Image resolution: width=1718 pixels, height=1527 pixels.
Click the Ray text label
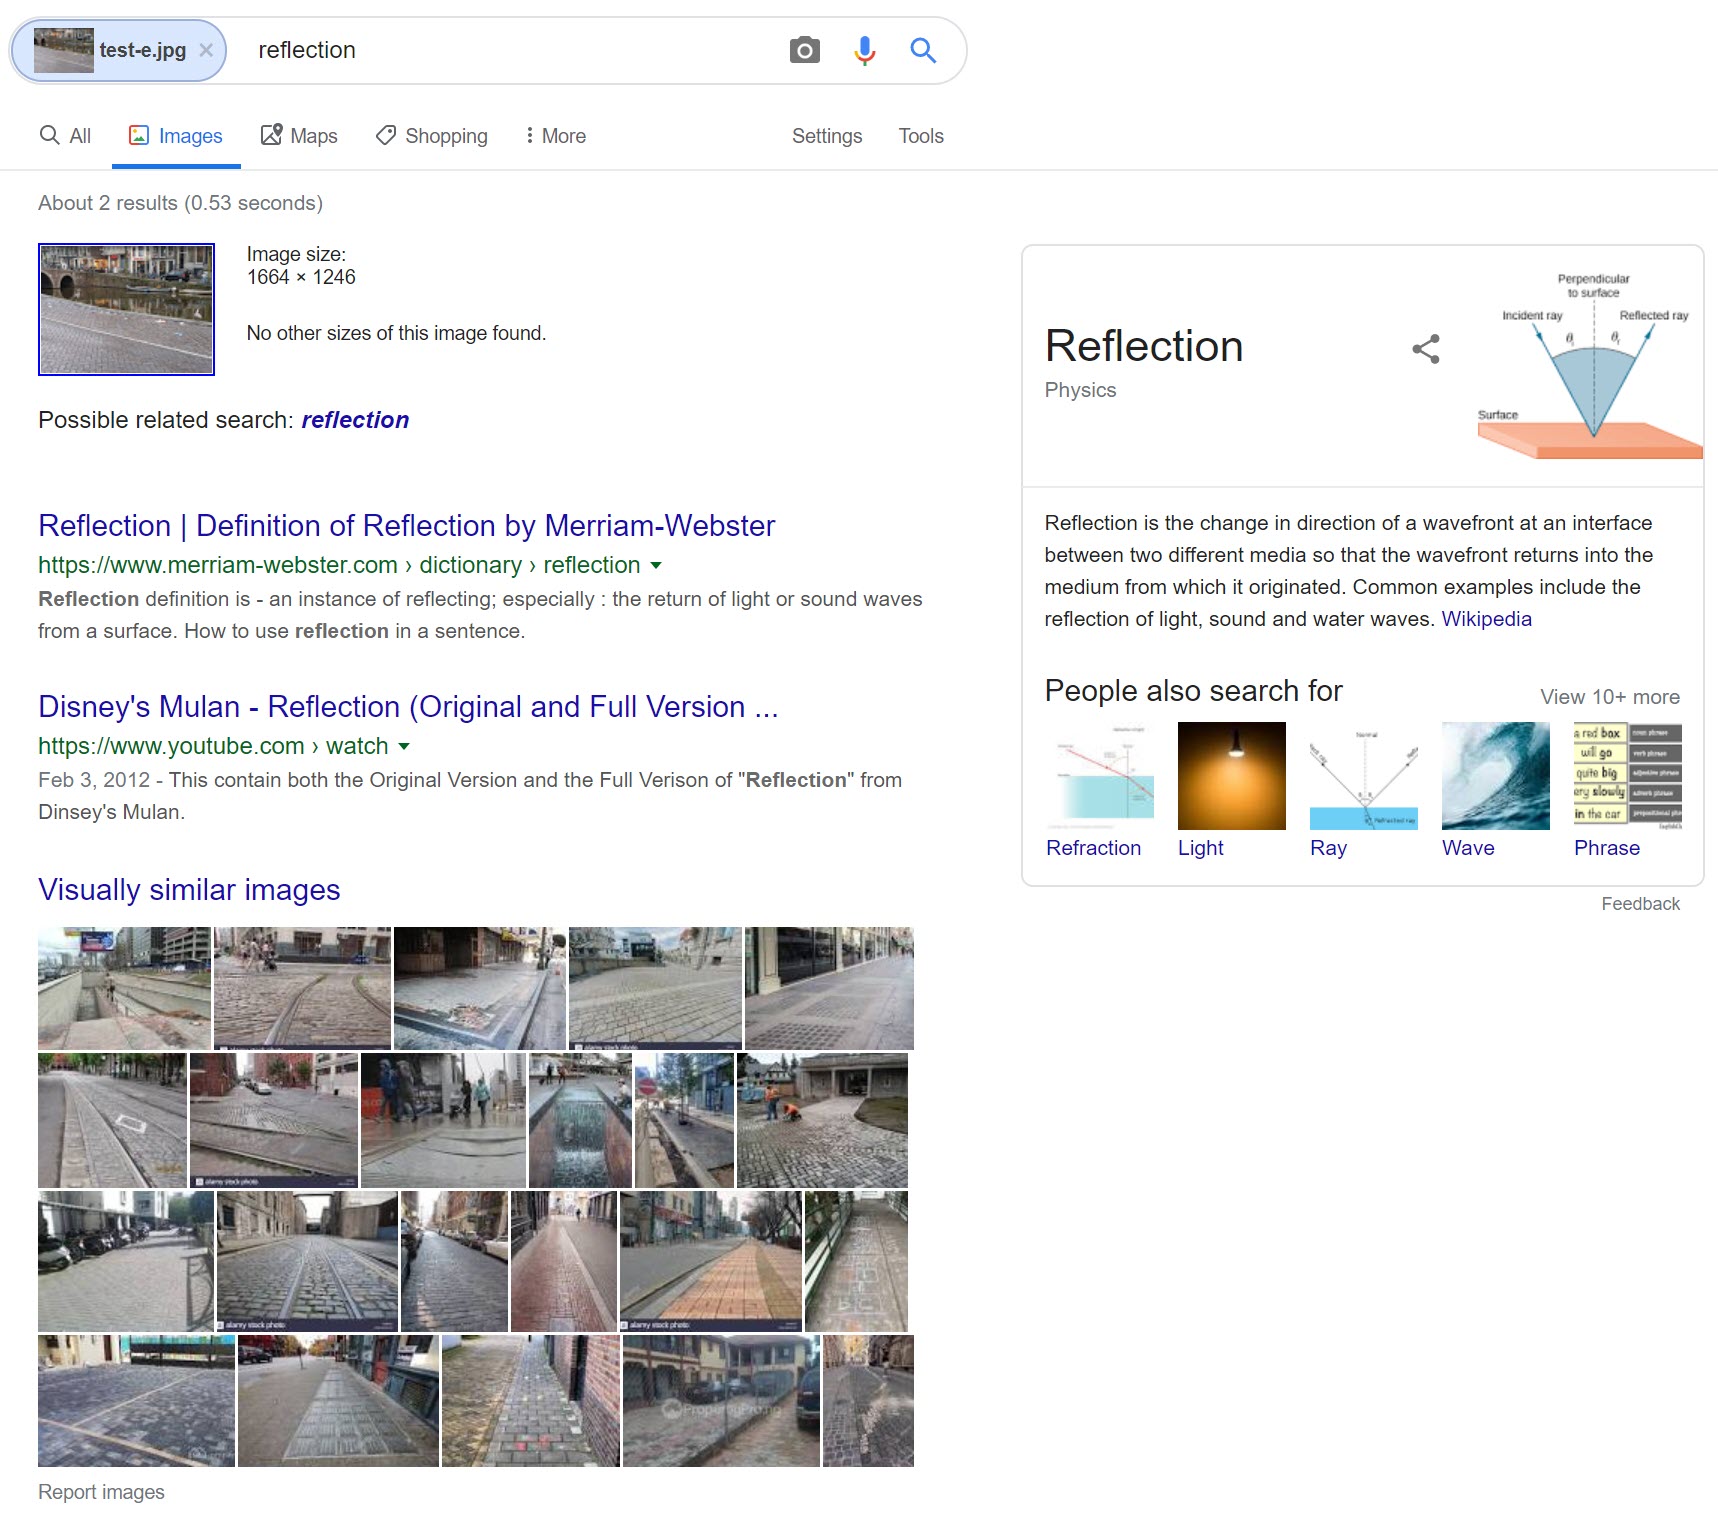point(1328,848)
